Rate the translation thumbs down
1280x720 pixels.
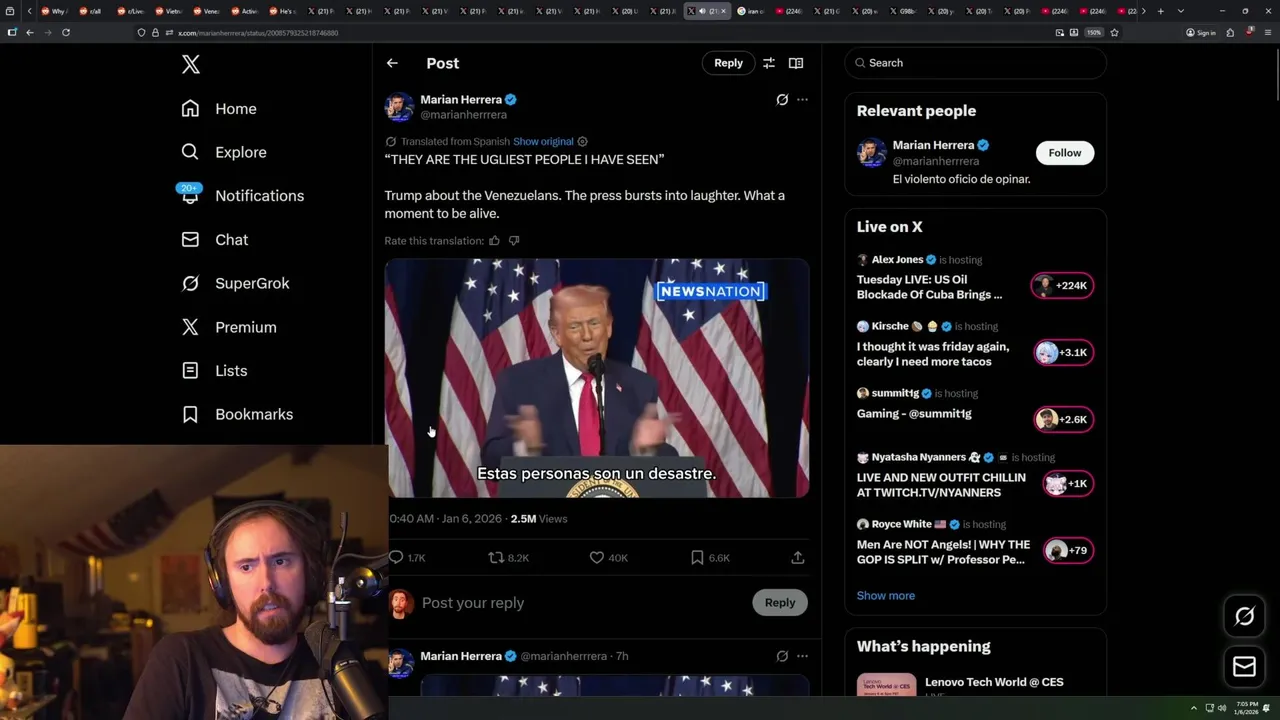514,241
